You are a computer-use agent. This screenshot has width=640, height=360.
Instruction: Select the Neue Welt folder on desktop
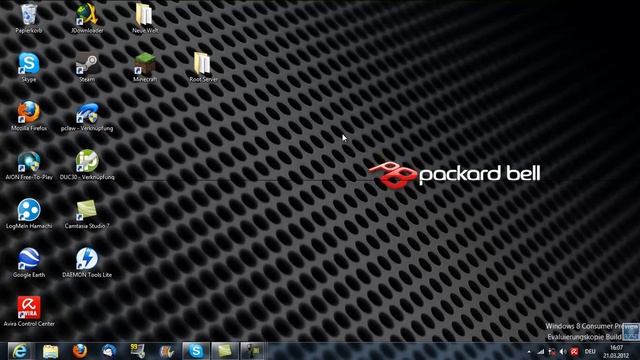coord(145,18)
